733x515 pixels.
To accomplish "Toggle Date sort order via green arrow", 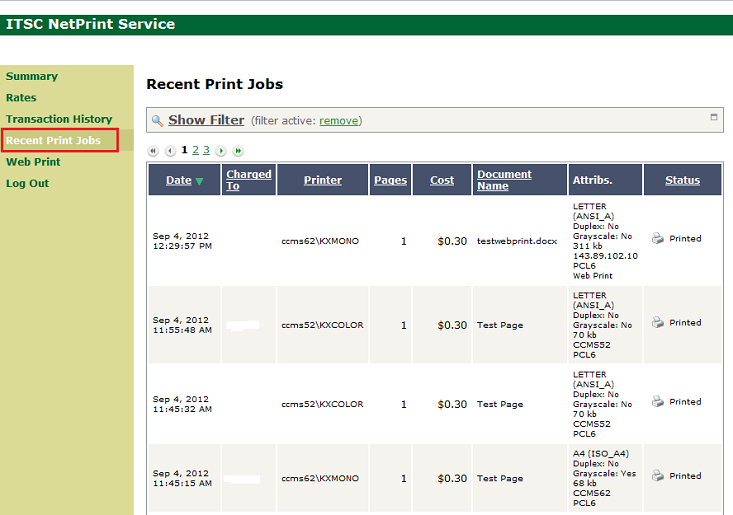I will click(x=199, y=181).
